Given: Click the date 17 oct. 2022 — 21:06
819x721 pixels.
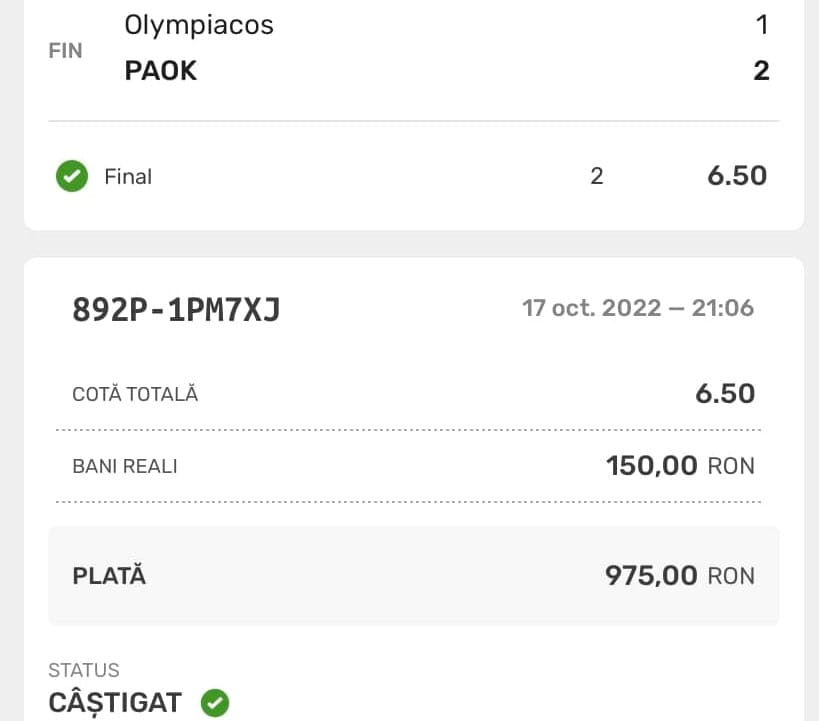Looking at the screenshot, I should pos(638,308).
